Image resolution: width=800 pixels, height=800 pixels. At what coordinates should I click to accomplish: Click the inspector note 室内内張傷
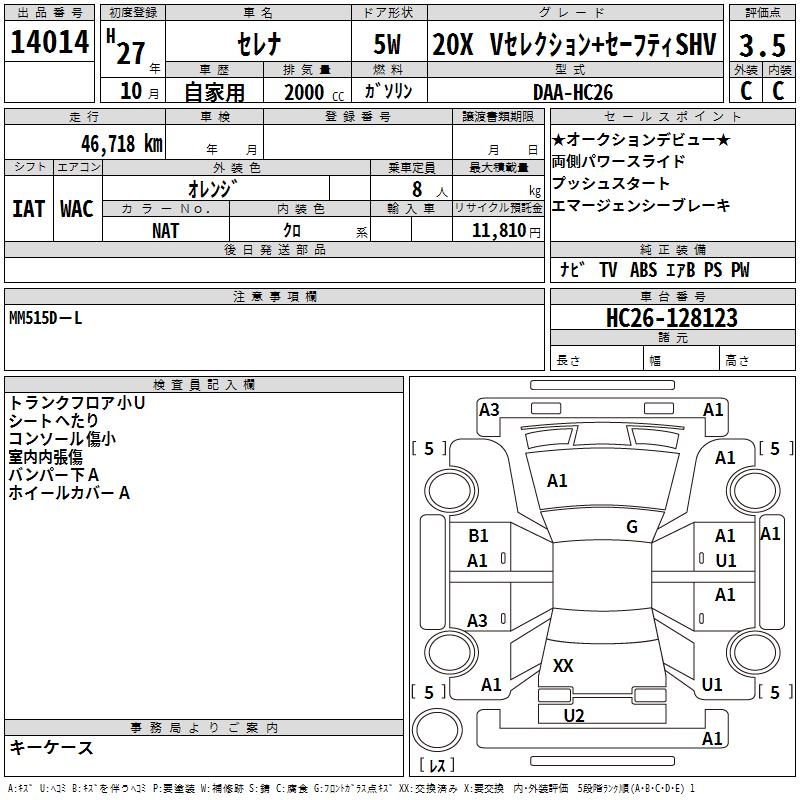pyautogui.click(x=45, y=457)
